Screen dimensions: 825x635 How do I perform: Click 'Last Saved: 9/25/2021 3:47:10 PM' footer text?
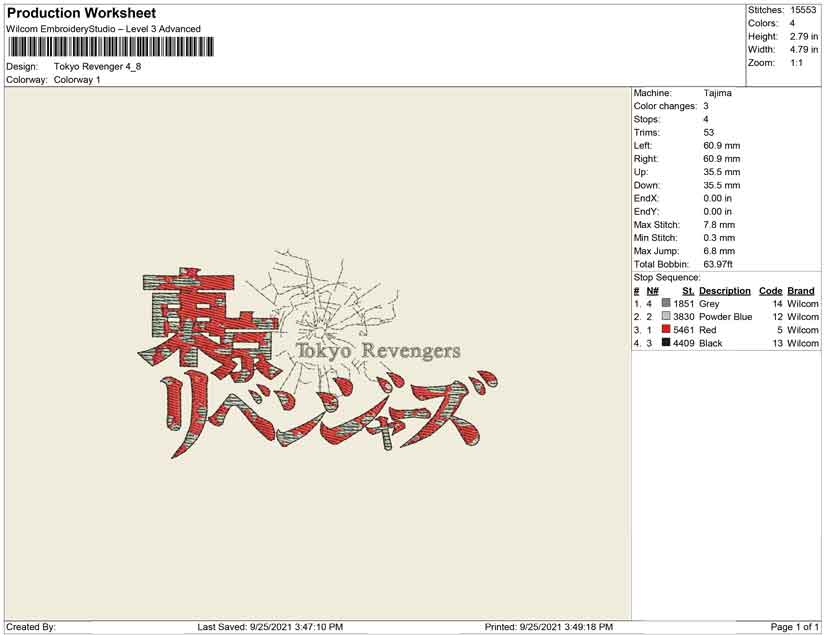[270, 627]
